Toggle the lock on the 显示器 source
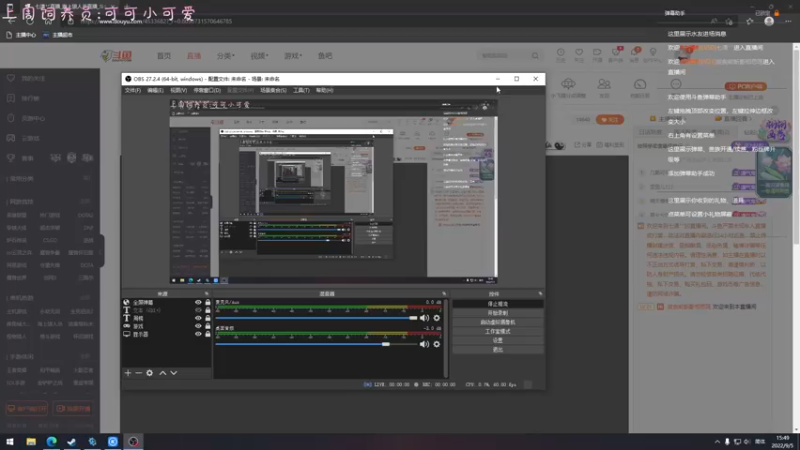Viewport: 800px width, 450px height. click(208, 334)
